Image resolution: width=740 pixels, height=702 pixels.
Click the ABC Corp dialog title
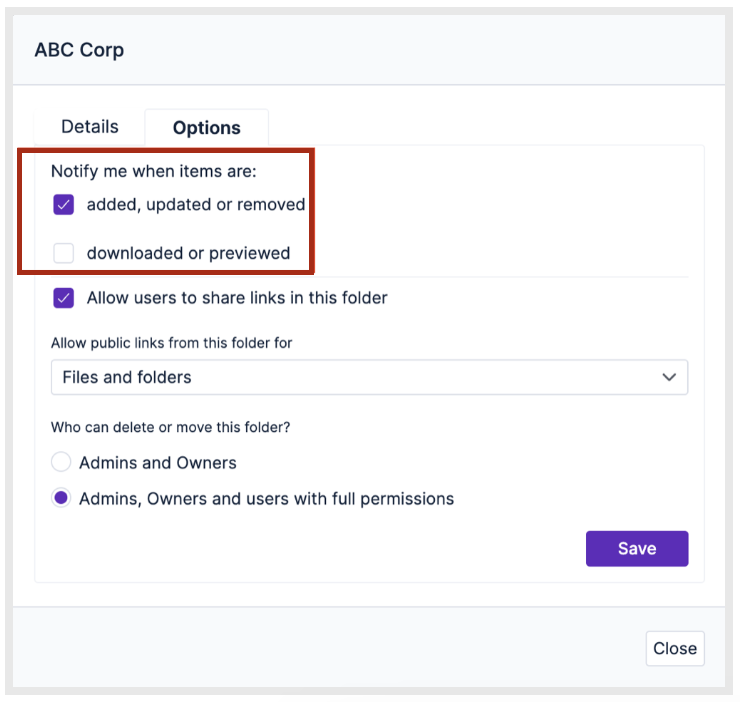[79, 50]
